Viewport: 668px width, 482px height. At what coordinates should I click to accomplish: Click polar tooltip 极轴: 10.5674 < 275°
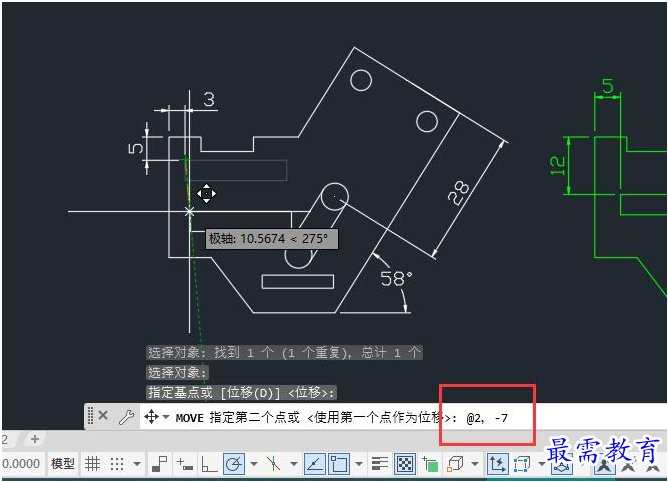point(271,239)
